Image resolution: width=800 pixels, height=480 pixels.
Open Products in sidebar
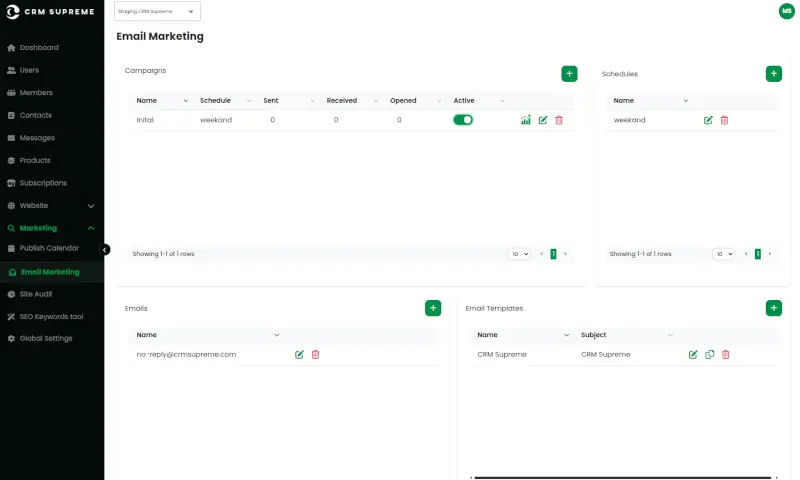click(29, 160)
